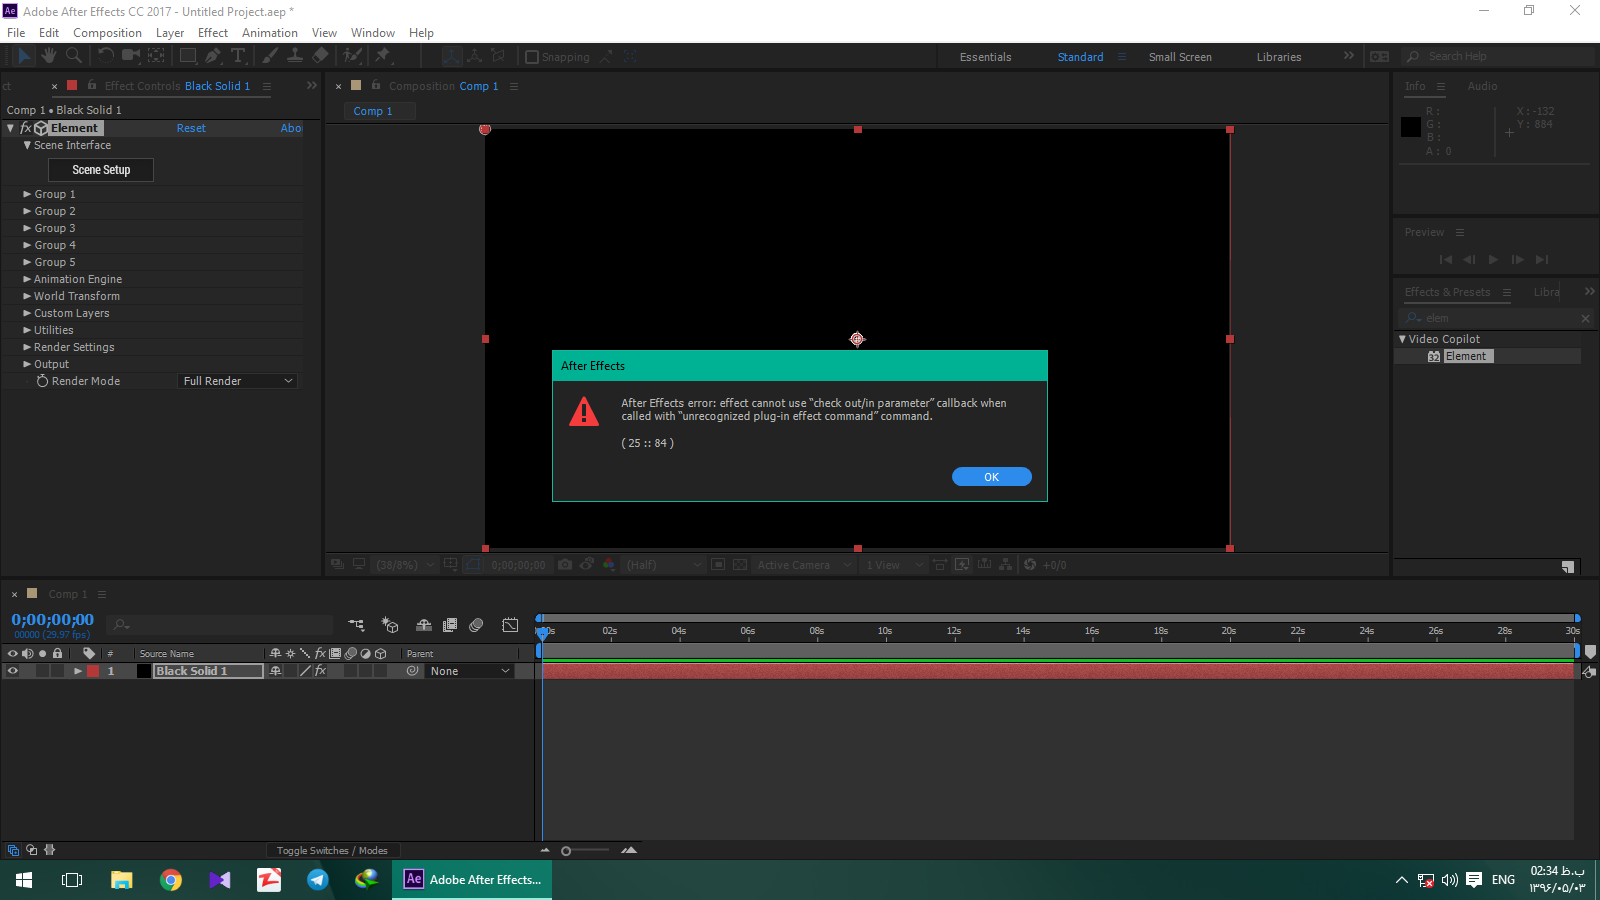
Task: Open the Composition menu
Action: [x=107, y=33]
